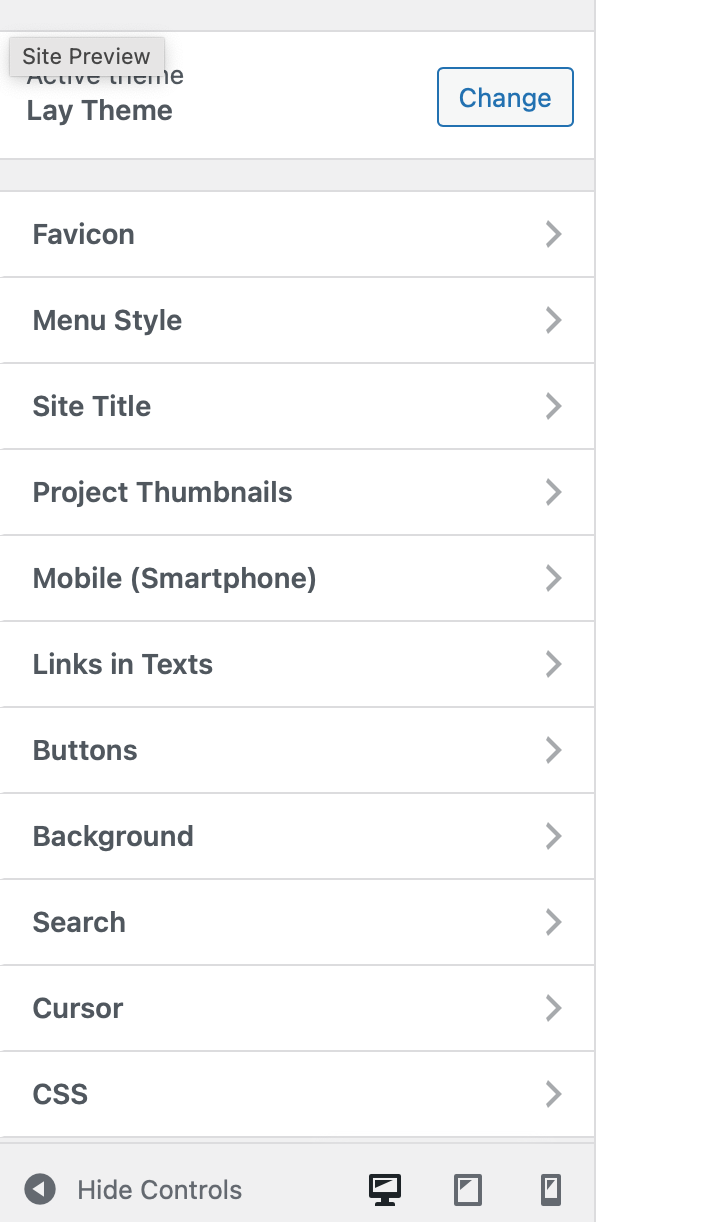The height and width of the screenshot is (1222, 722).
Task: Select the Active Theme heading area
Action: point(105,75)
